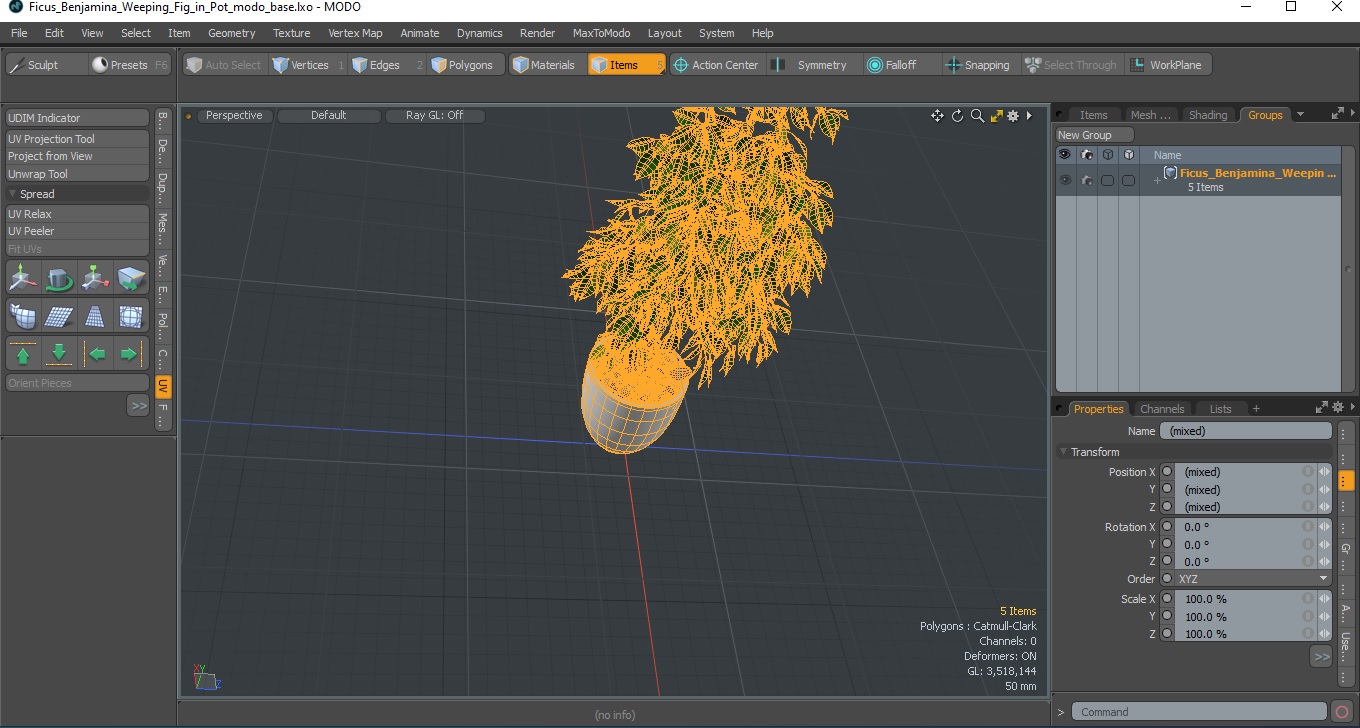Click the UV Projection Tool button
Screen dimensions: 1360x728
[78, 139]
